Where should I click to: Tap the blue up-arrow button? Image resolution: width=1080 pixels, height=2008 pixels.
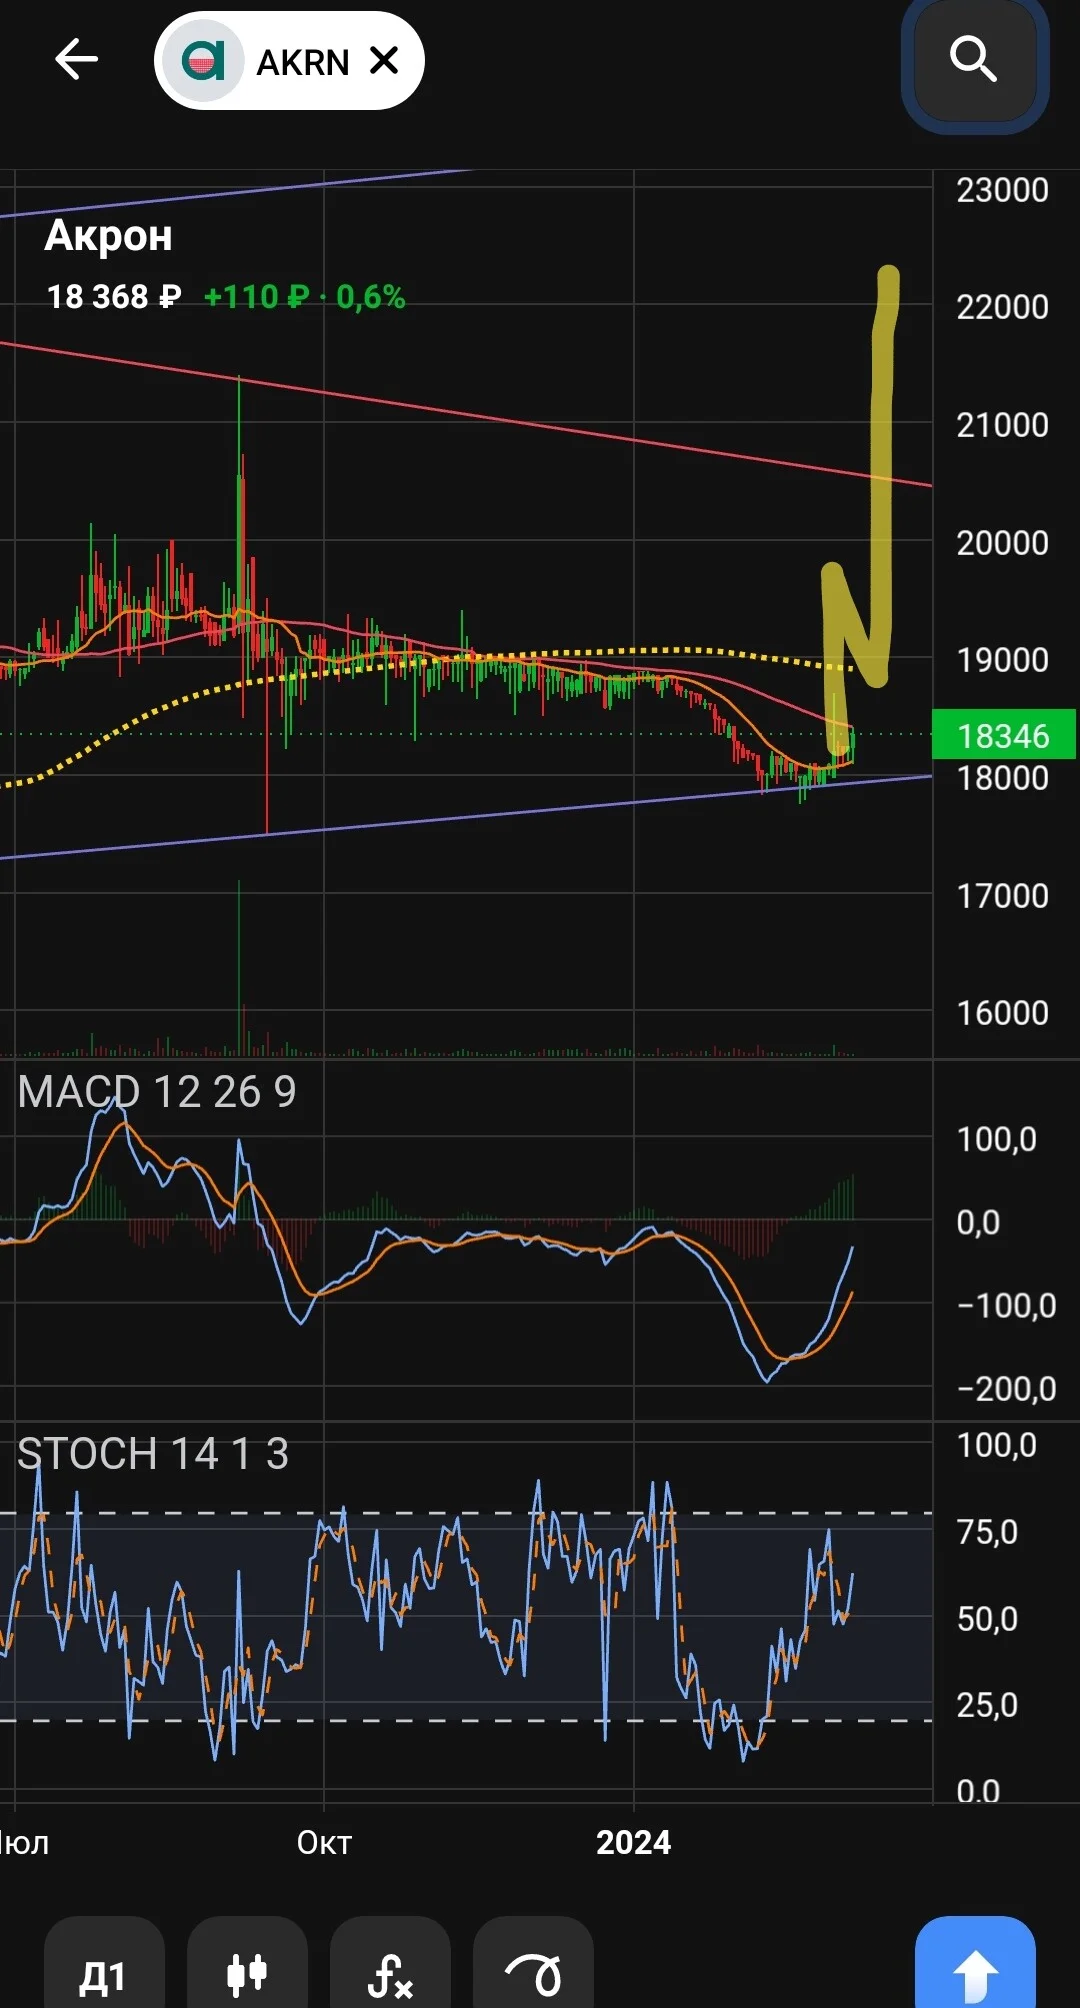[x=975, y=1974]
